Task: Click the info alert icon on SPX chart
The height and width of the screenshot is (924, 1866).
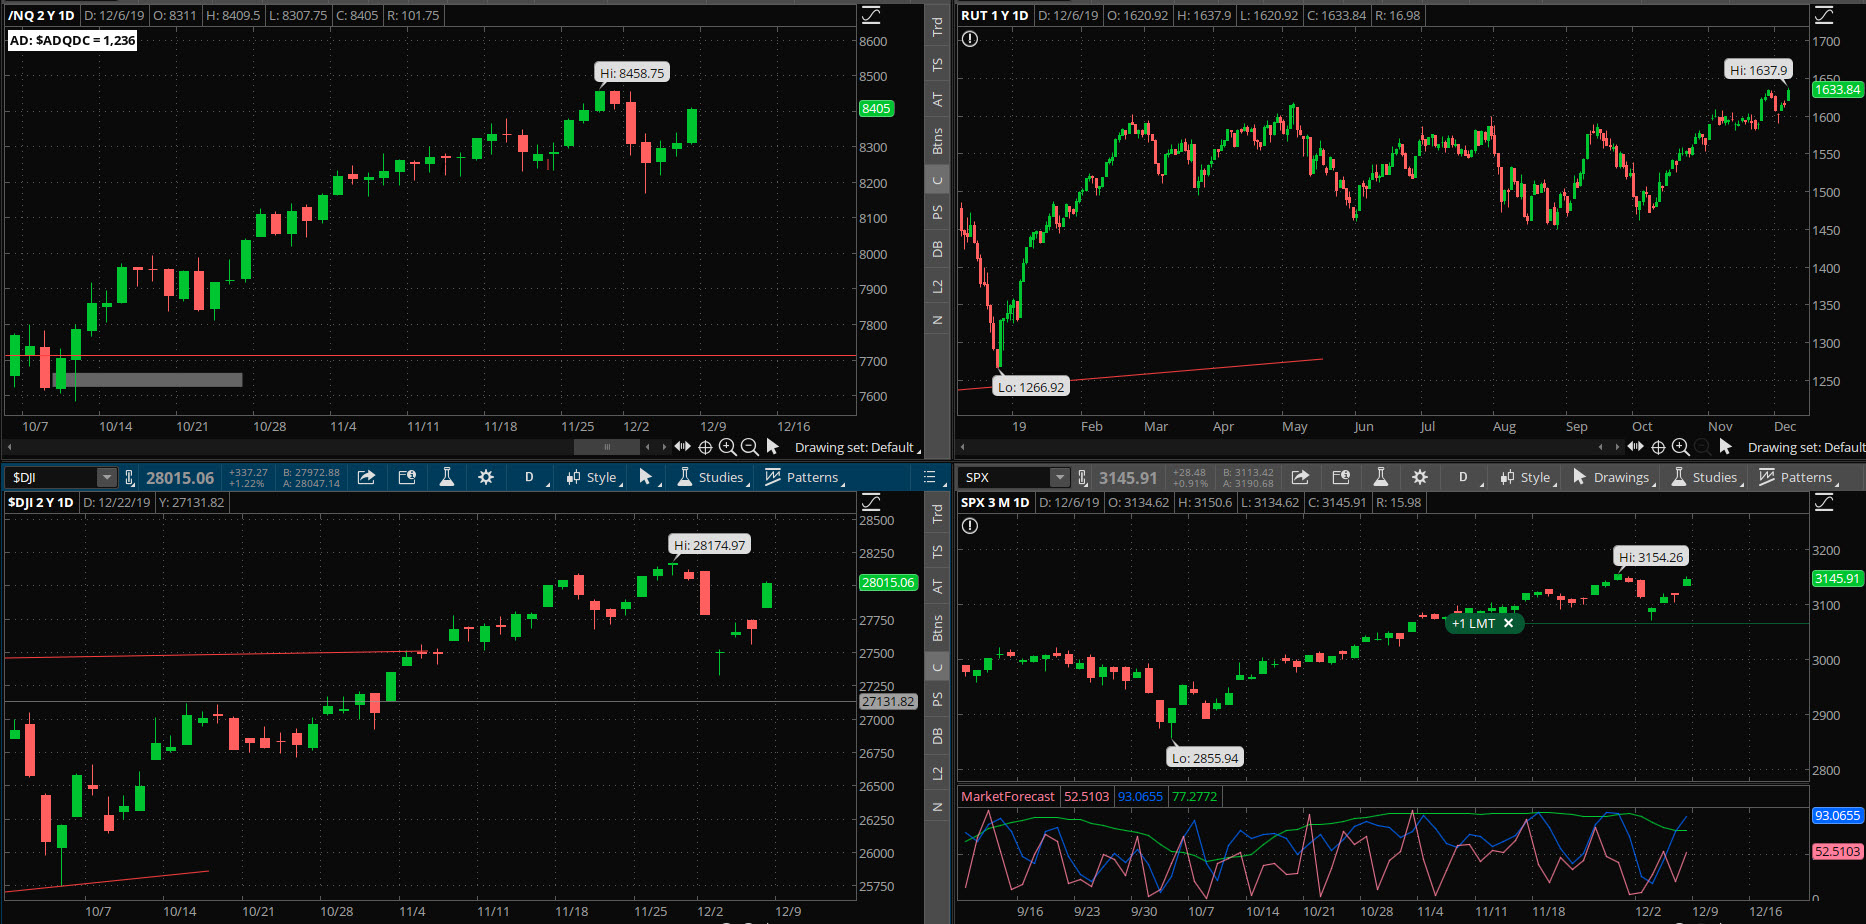Action: click(970, 526)
